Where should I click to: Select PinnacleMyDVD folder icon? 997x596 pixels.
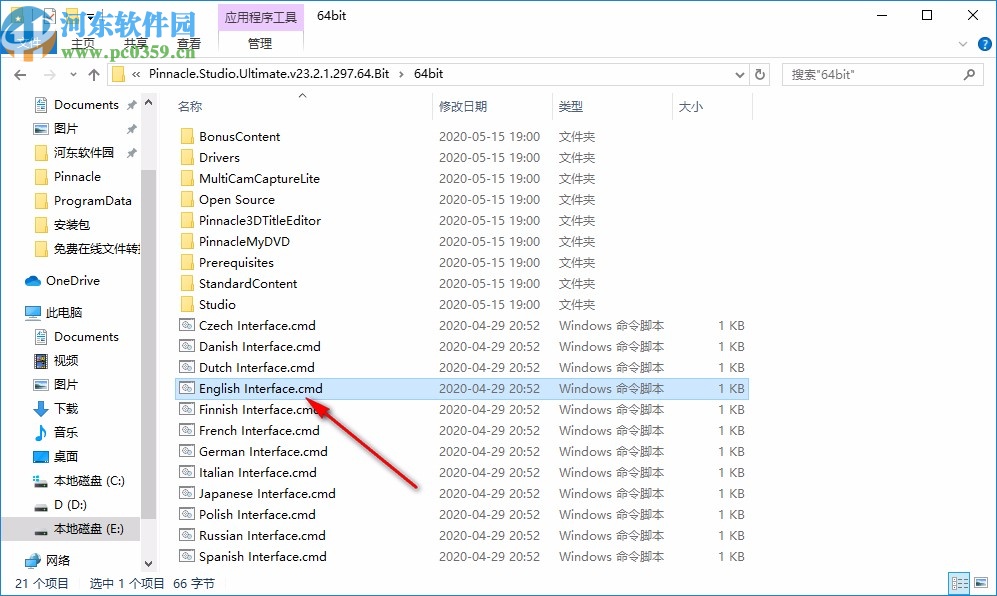187,241
